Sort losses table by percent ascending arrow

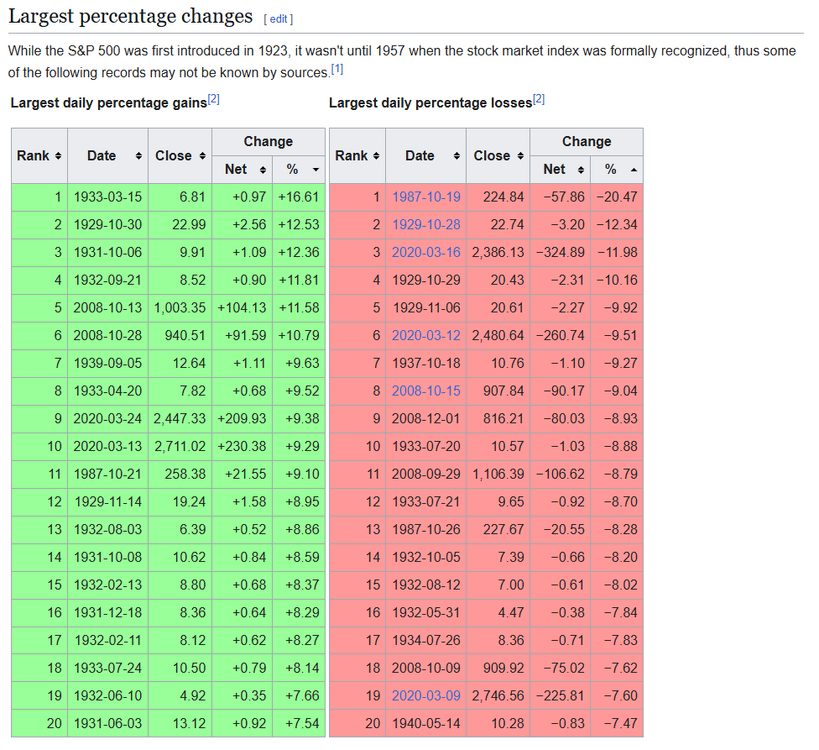[x=634, y=170]
